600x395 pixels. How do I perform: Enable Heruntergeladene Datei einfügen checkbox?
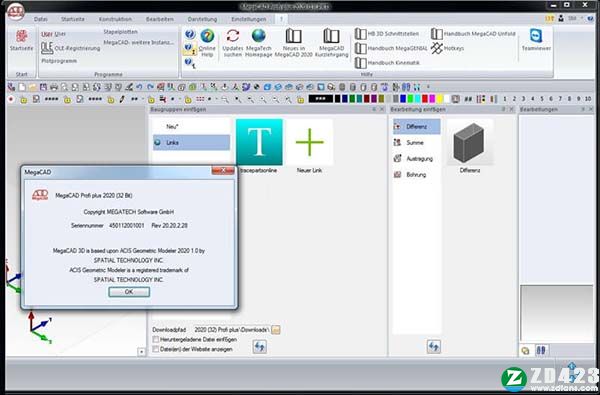click(x=156, y=340)
